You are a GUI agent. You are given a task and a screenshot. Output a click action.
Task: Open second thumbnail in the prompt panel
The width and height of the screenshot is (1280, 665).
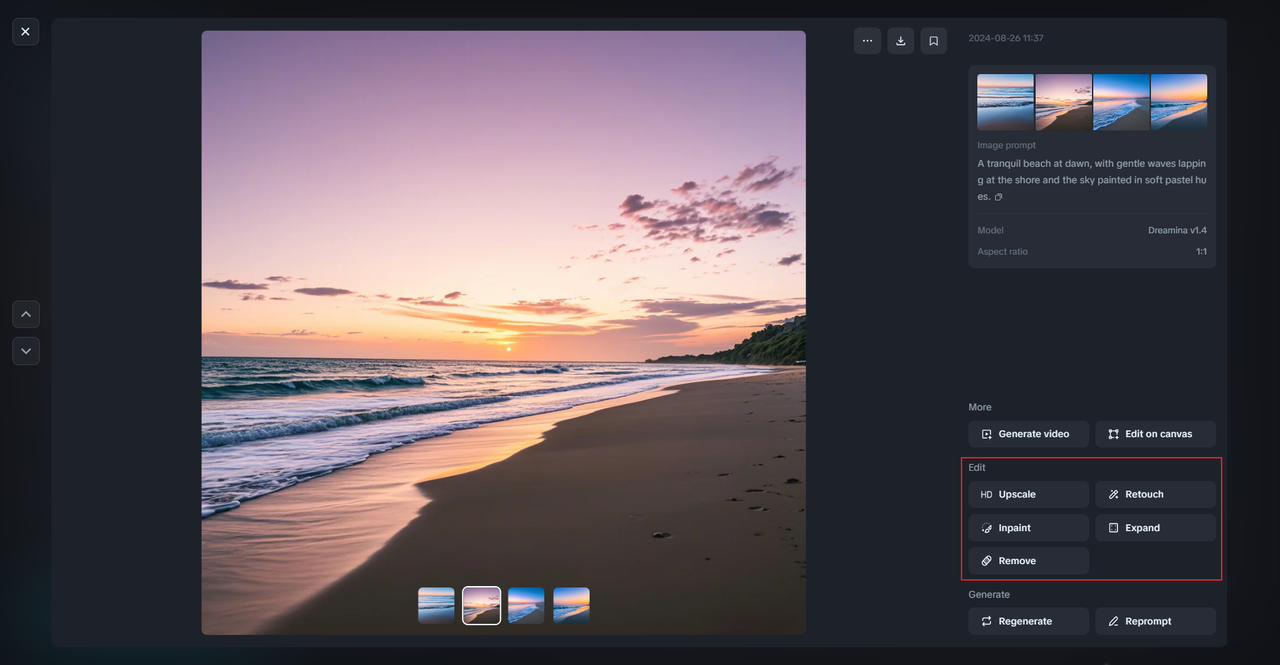tap(1063, 102)
